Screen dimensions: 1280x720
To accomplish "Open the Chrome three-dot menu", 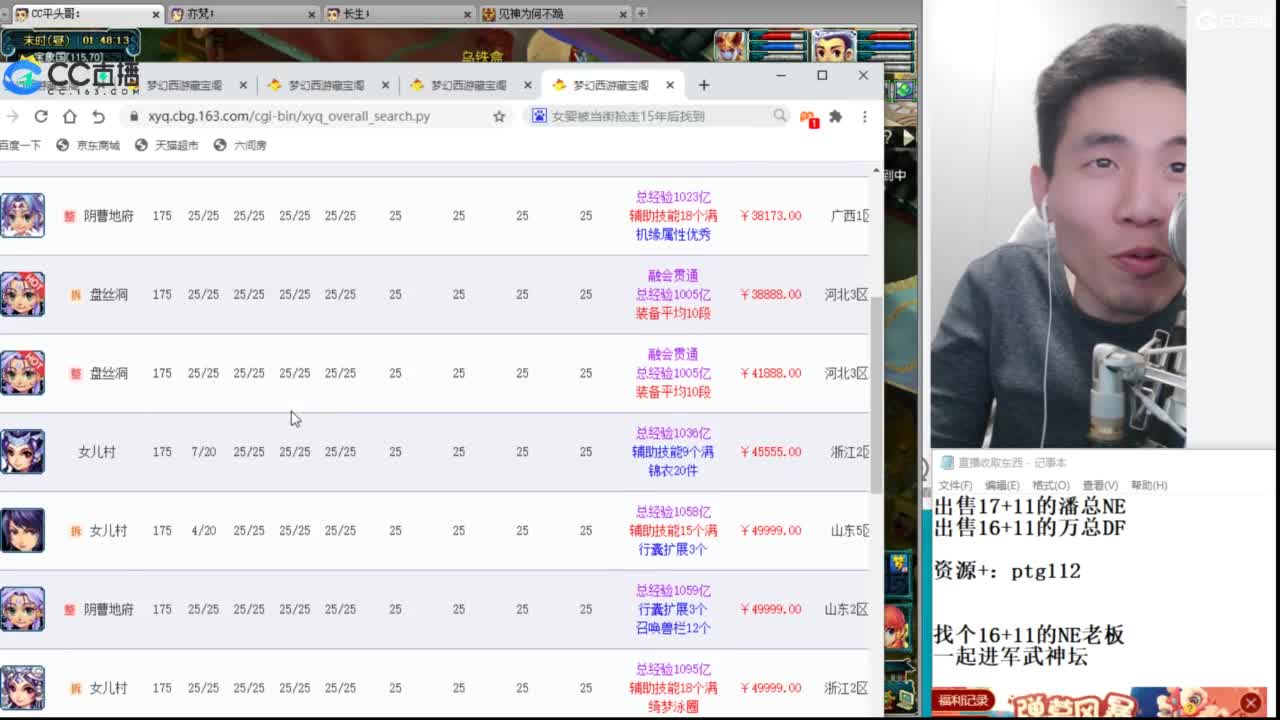I will tap(864, 117).
